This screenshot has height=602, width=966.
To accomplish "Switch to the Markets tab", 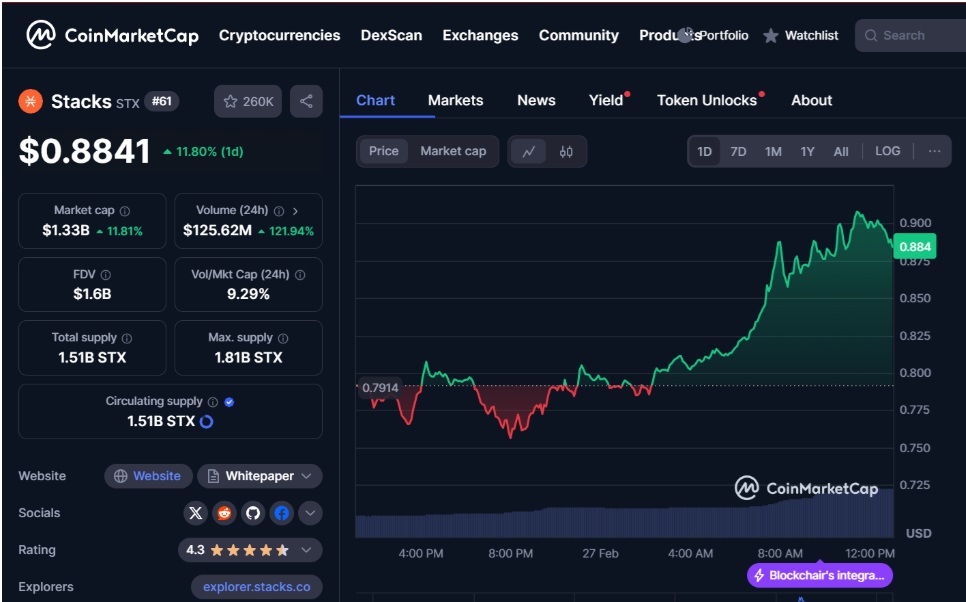I will click(x=455, y=100).
